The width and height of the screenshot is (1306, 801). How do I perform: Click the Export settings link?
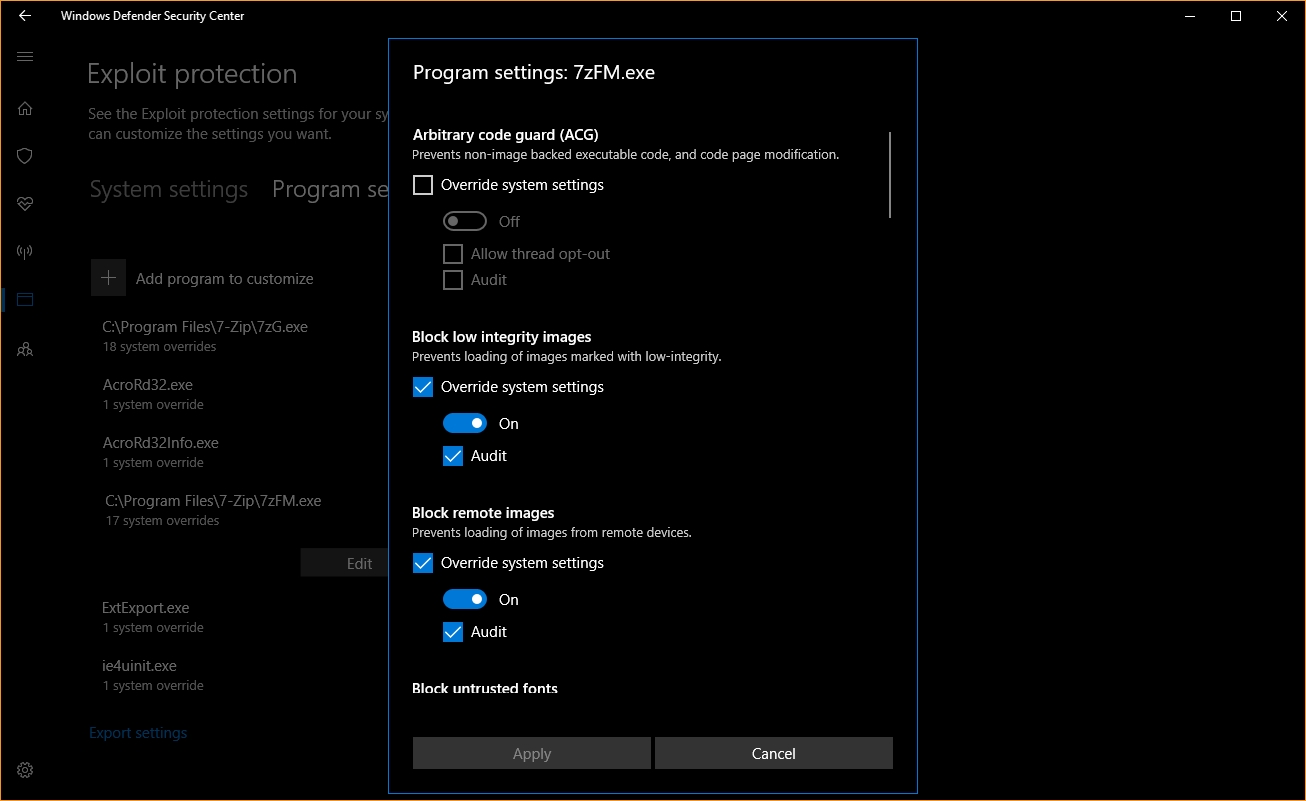pyautogui.click(x=138, y=733)
